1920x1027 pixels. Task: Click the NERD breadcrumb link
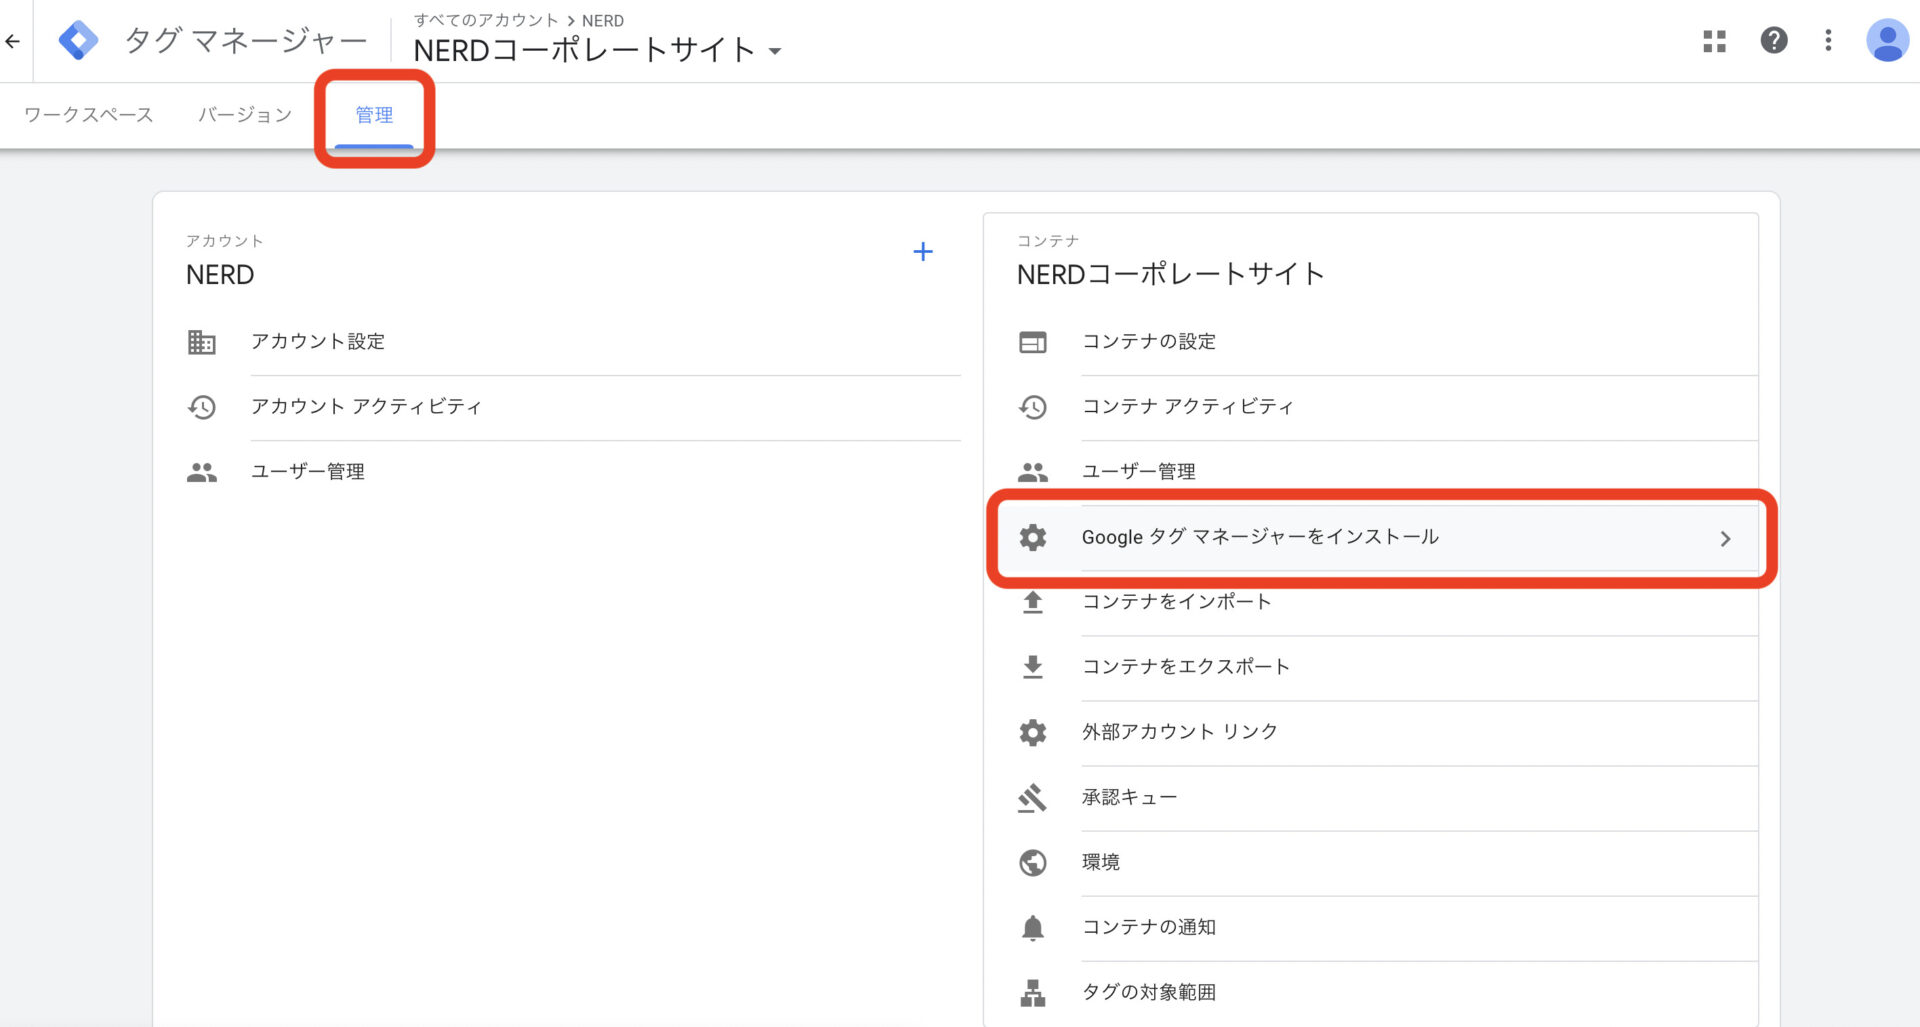603,20
